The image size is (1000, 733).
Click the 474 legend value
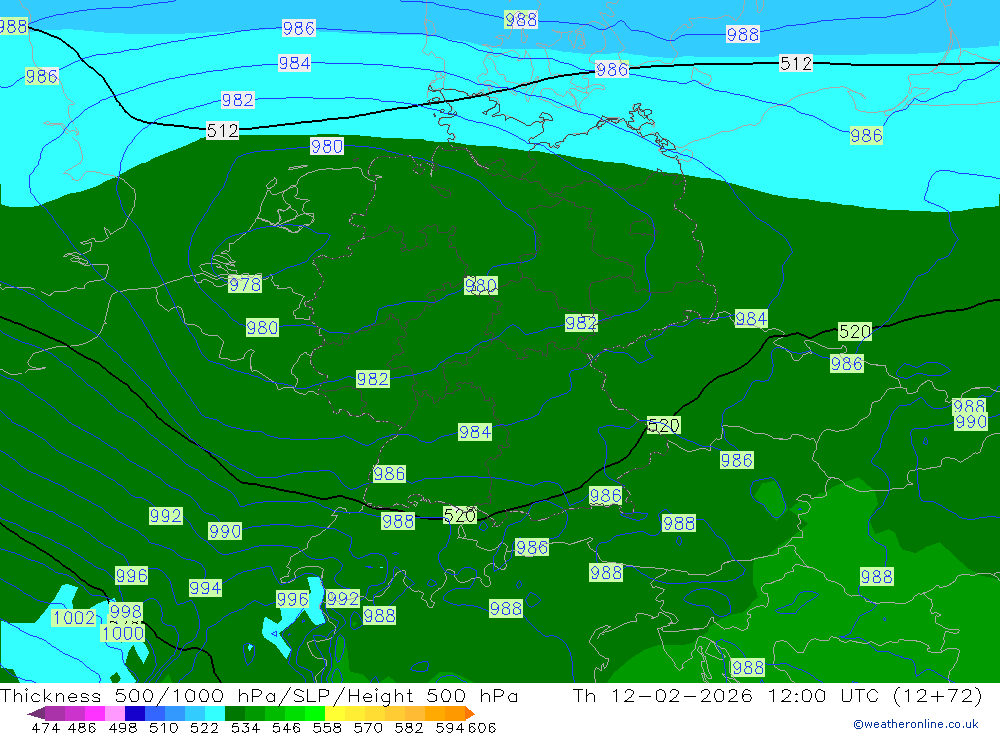click(45, 727)
